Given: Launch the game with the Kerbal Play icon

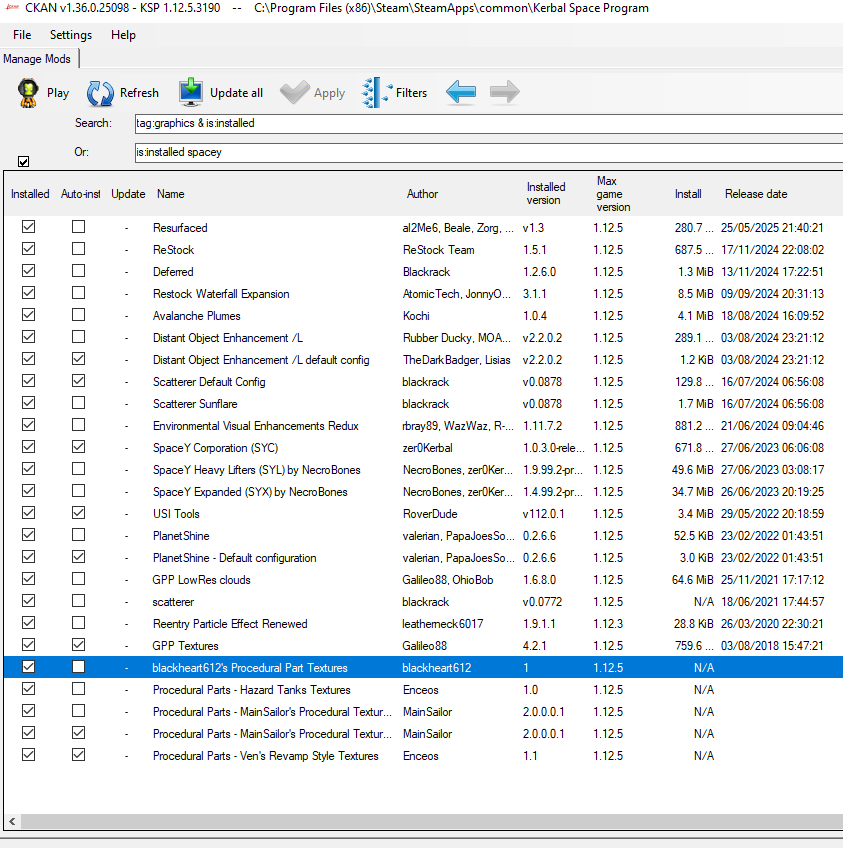Looking at the screenshot, I should coord(28,92).
